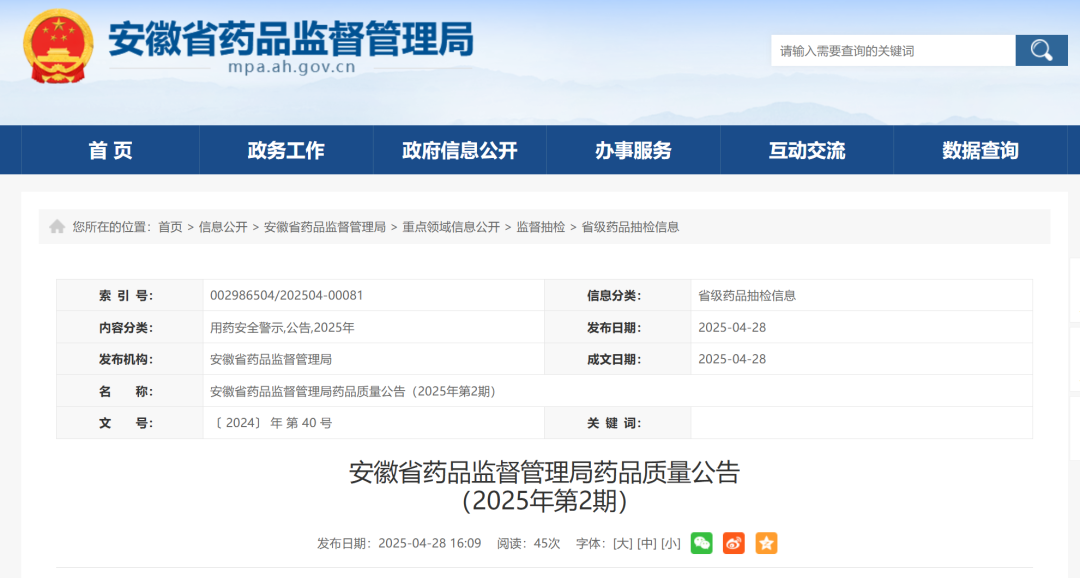Viewport: 1080px width, 578px height.
Task: Share page via Weibo icon
Action: tap(734, 544)
